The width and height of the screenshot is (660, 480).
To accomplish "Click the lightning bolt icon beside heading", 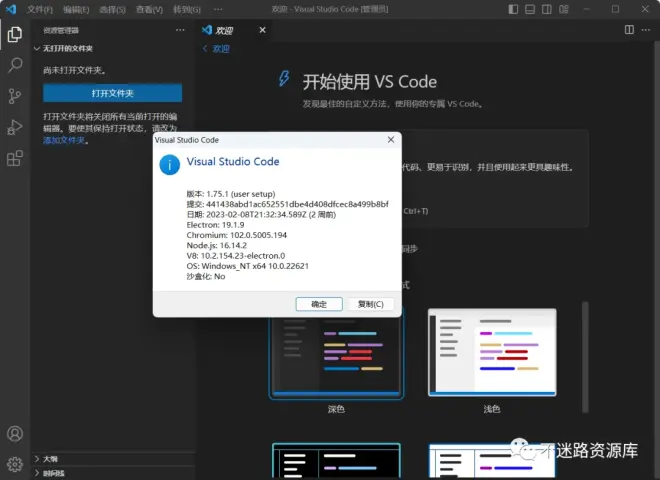I will coord(284,78).
